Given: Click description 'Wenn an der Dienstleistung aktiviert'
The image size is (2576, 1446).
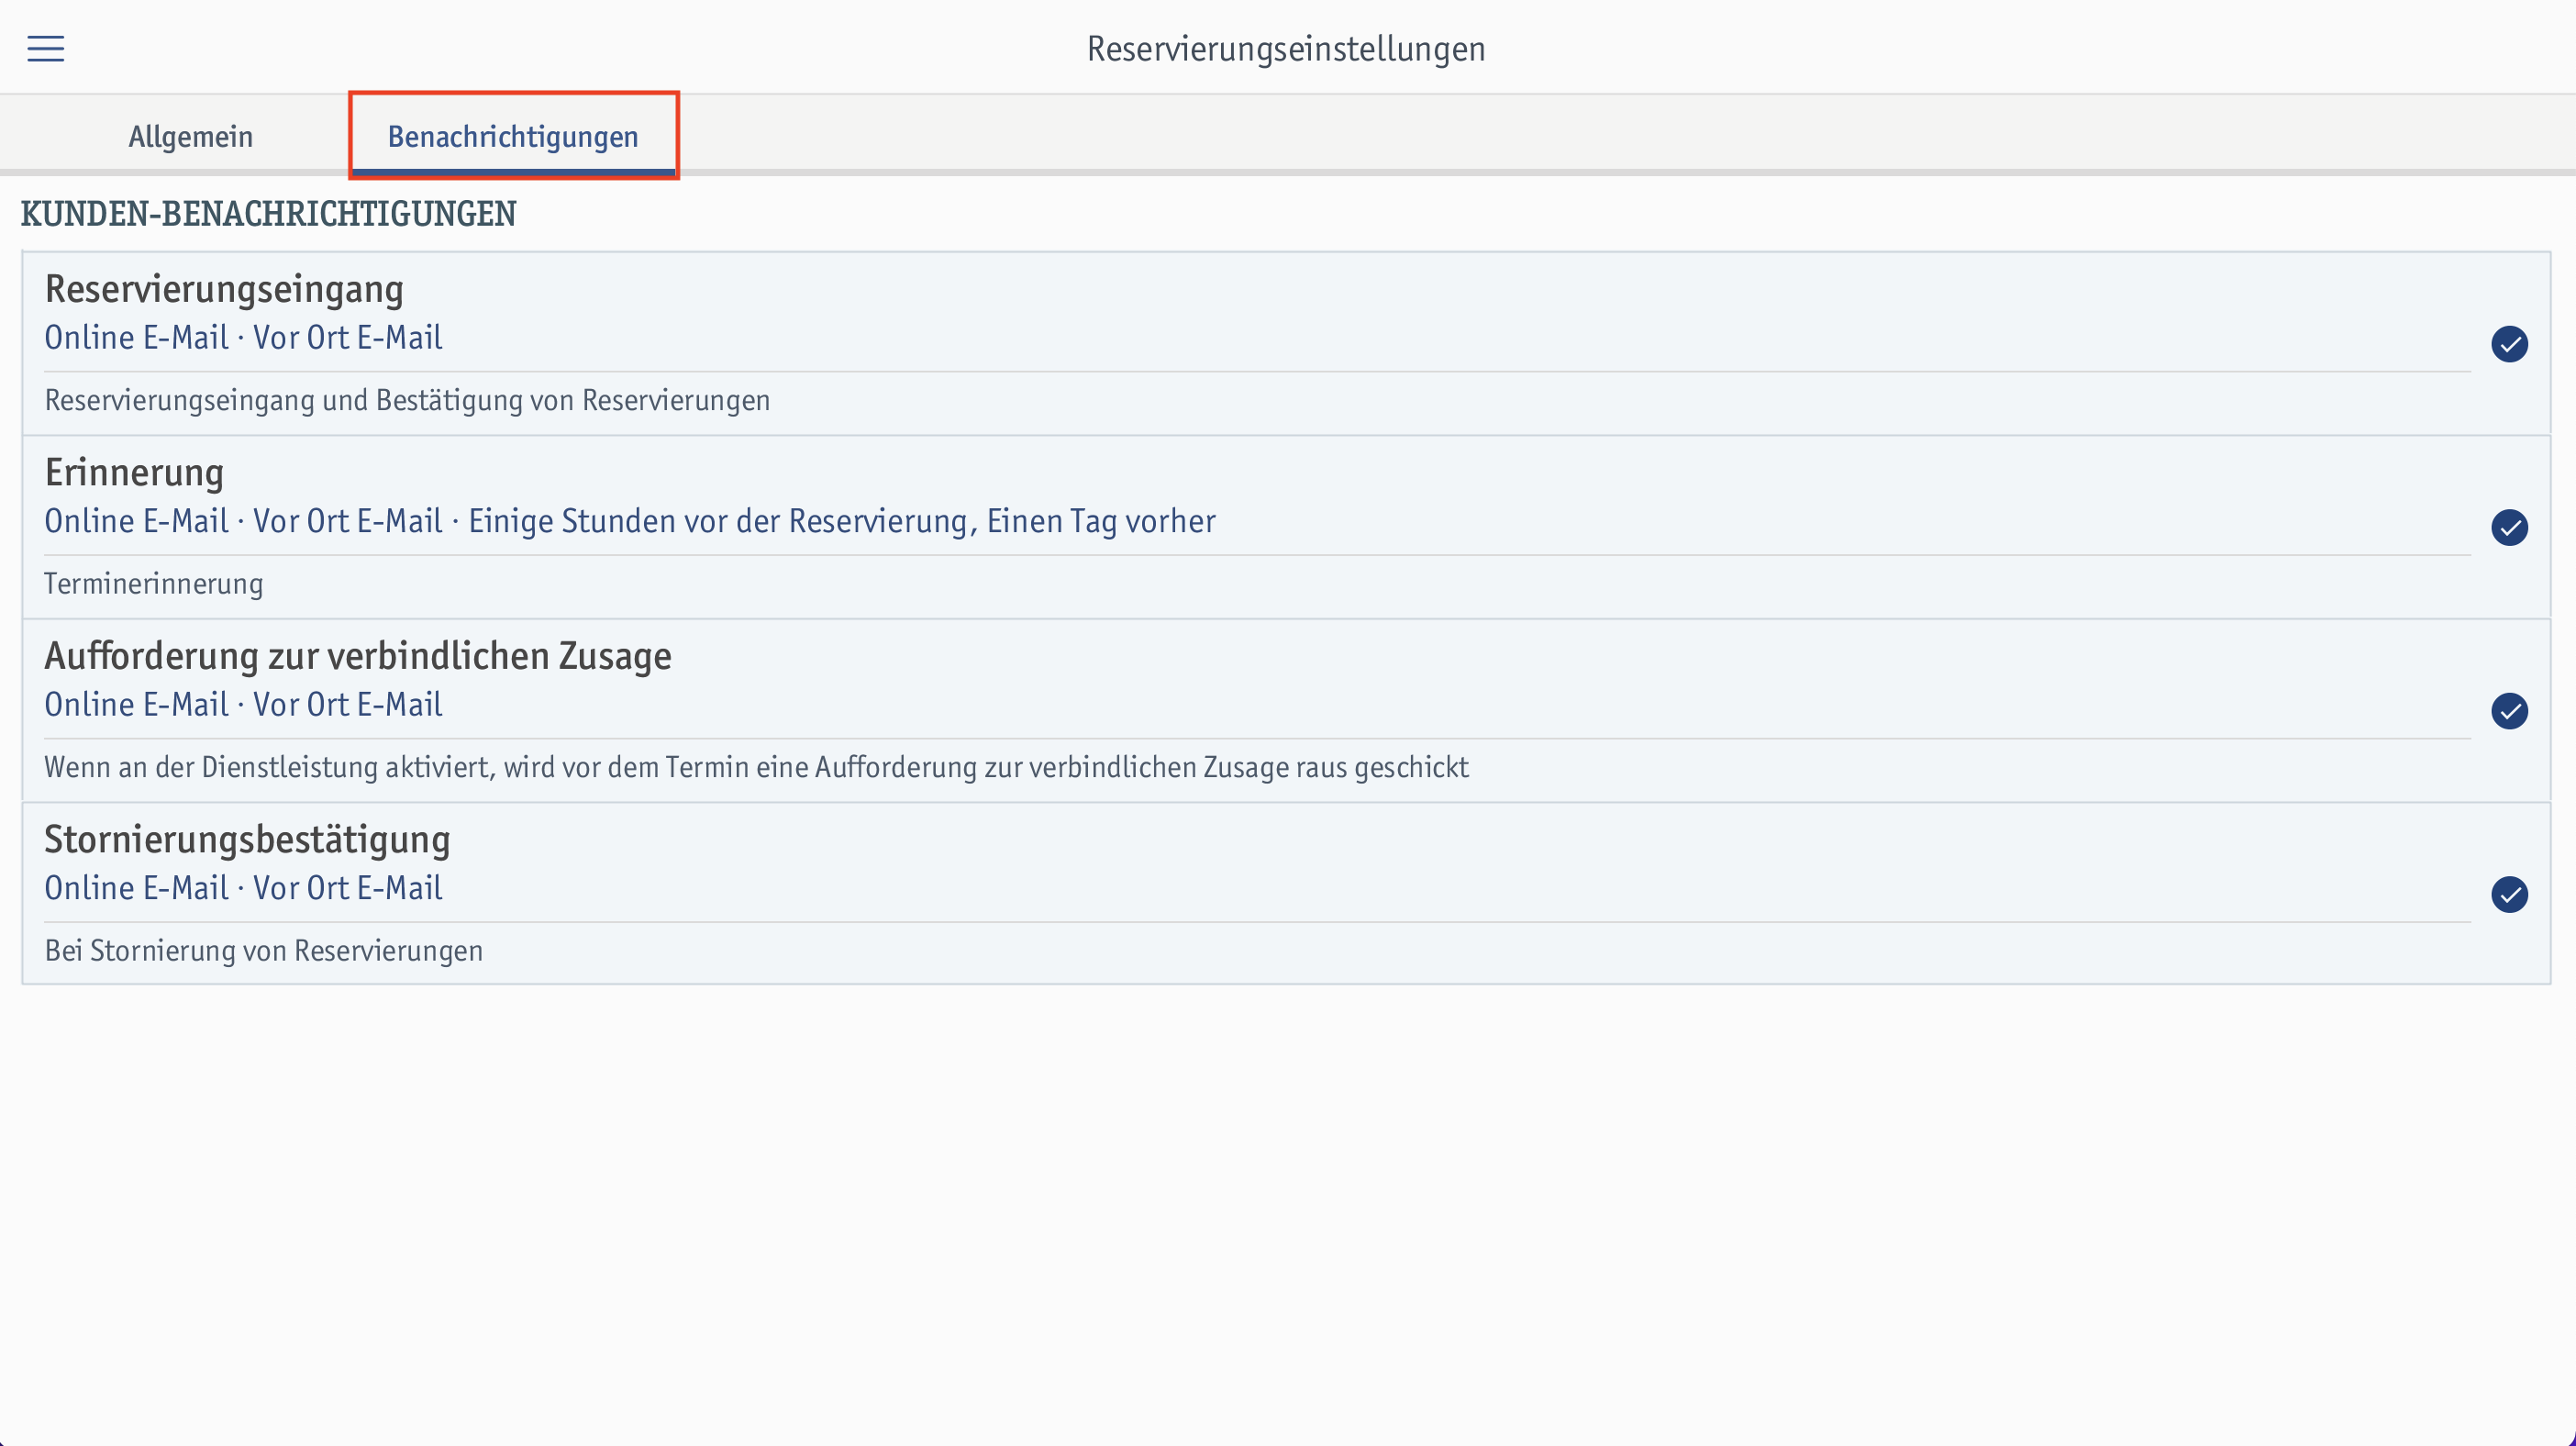Looking at the screenshot, I should [x=756, y=767].
